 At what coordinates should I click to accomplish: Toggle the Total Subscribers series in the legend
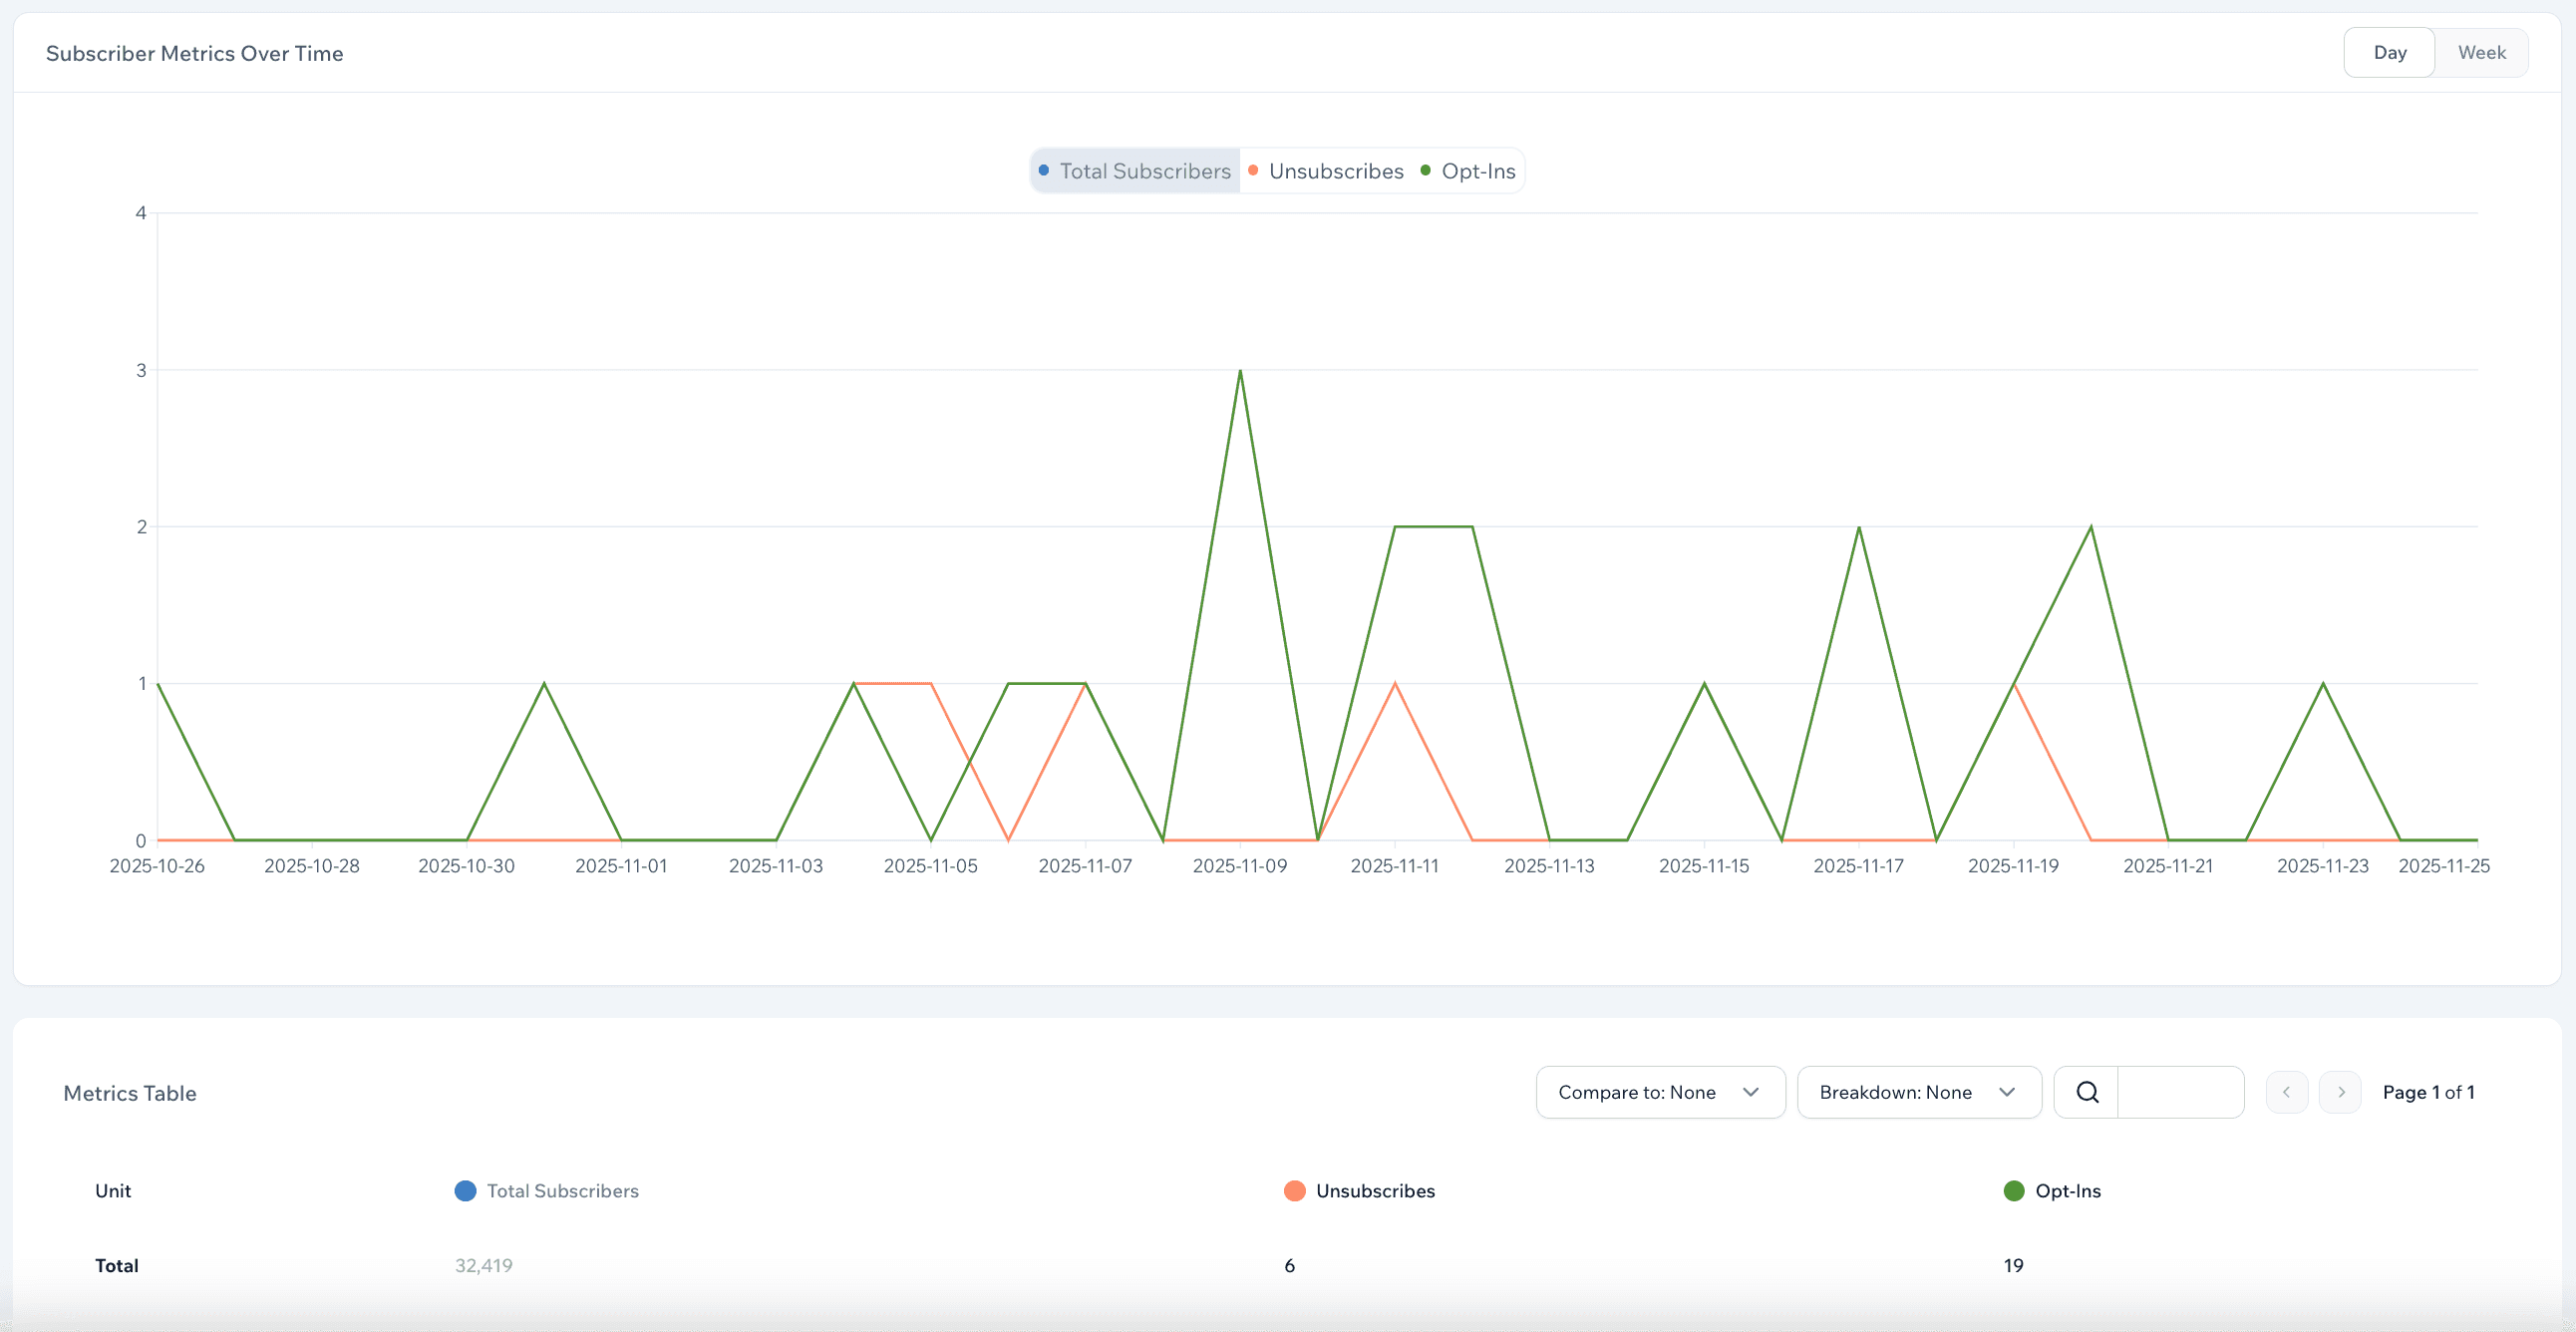(1145, 170)
